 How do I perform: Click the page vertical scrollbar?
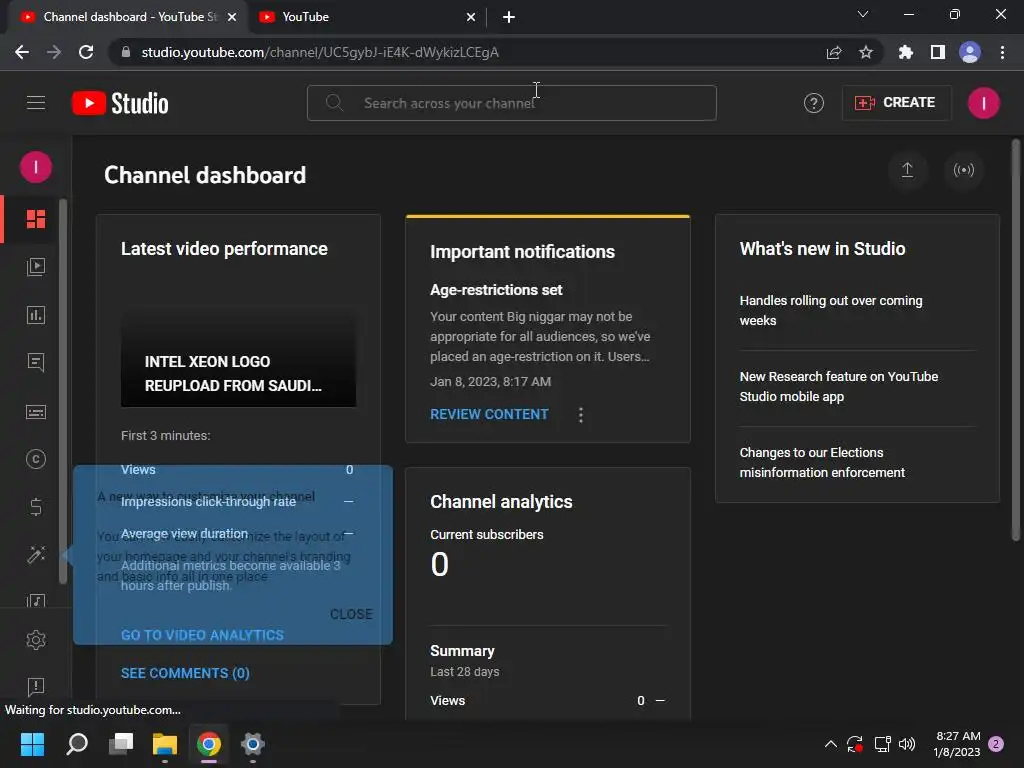pyautogui.click(x=1016, y=340)
